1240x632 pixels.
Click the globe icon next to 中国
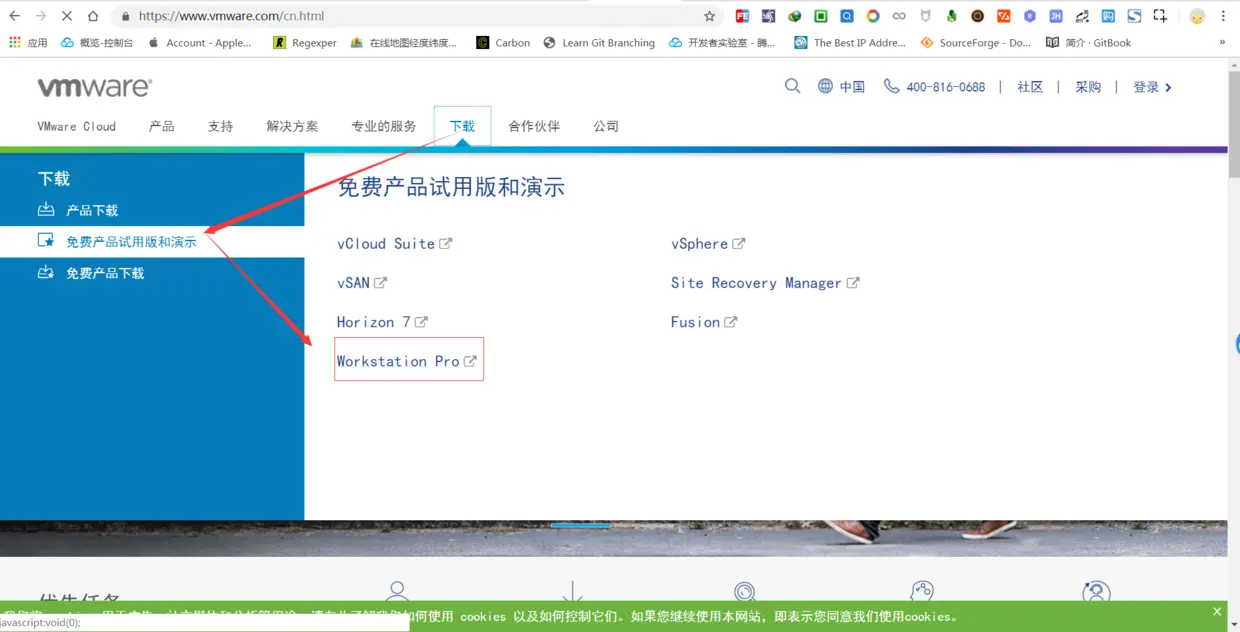[x=823, y=87]
